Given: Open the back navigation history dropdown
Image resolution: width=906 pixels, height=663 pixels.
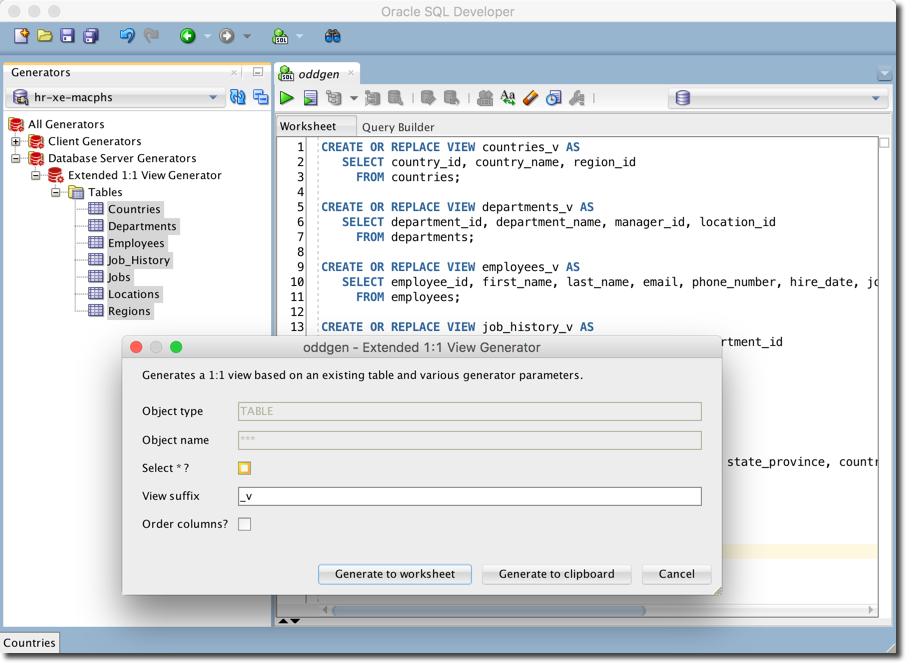Looking at the screenshot, I should click(207, 36).
